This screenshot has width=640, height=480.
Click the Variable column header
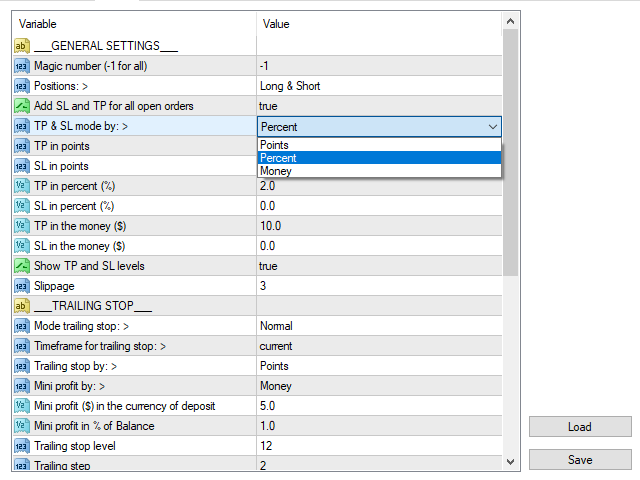[134, 24]
